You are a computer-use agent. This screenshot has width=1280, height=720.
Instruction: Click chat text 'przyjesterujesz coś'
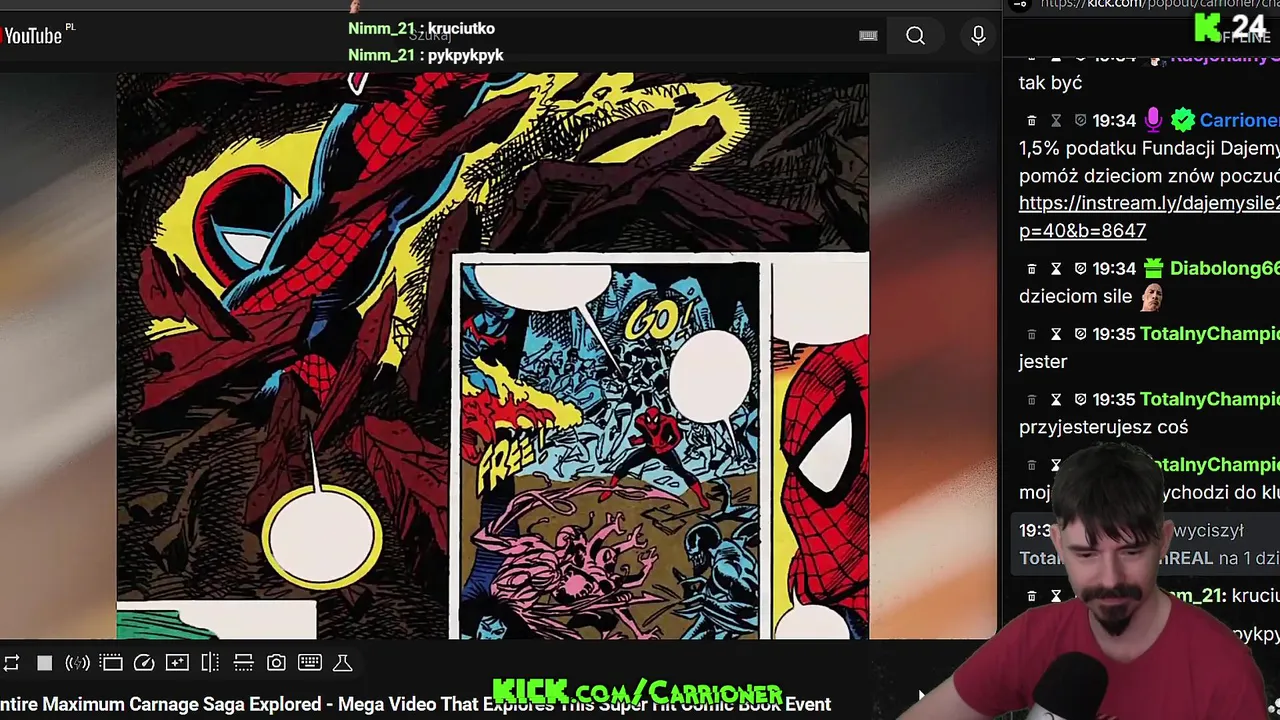point(1103,427)
